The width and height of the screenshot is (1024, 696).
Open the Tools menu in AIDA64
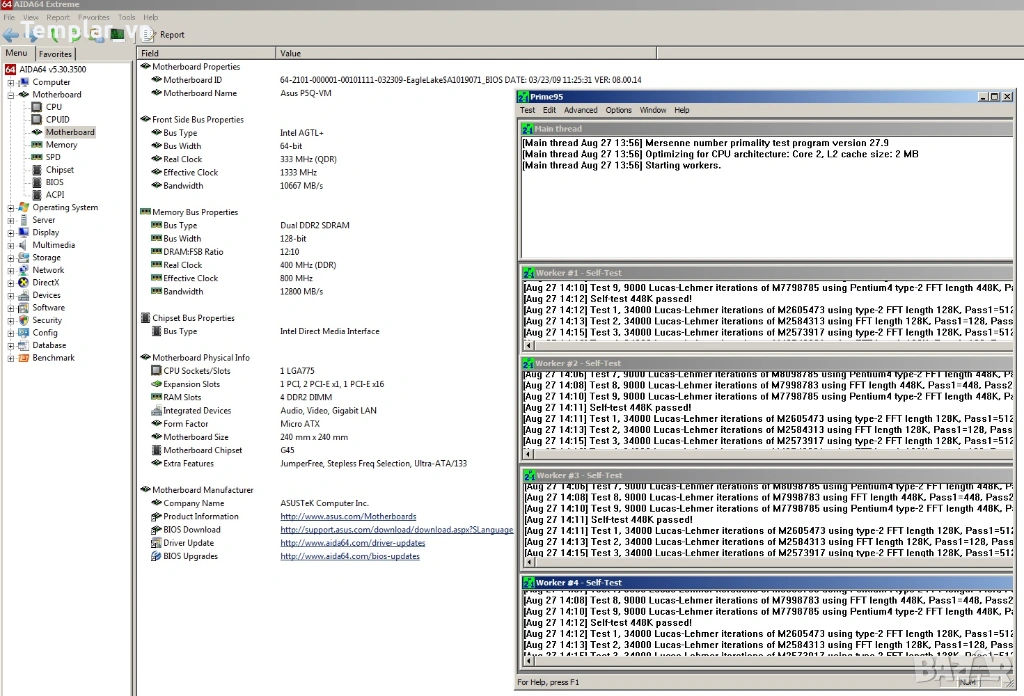click(x=127, y=17)
